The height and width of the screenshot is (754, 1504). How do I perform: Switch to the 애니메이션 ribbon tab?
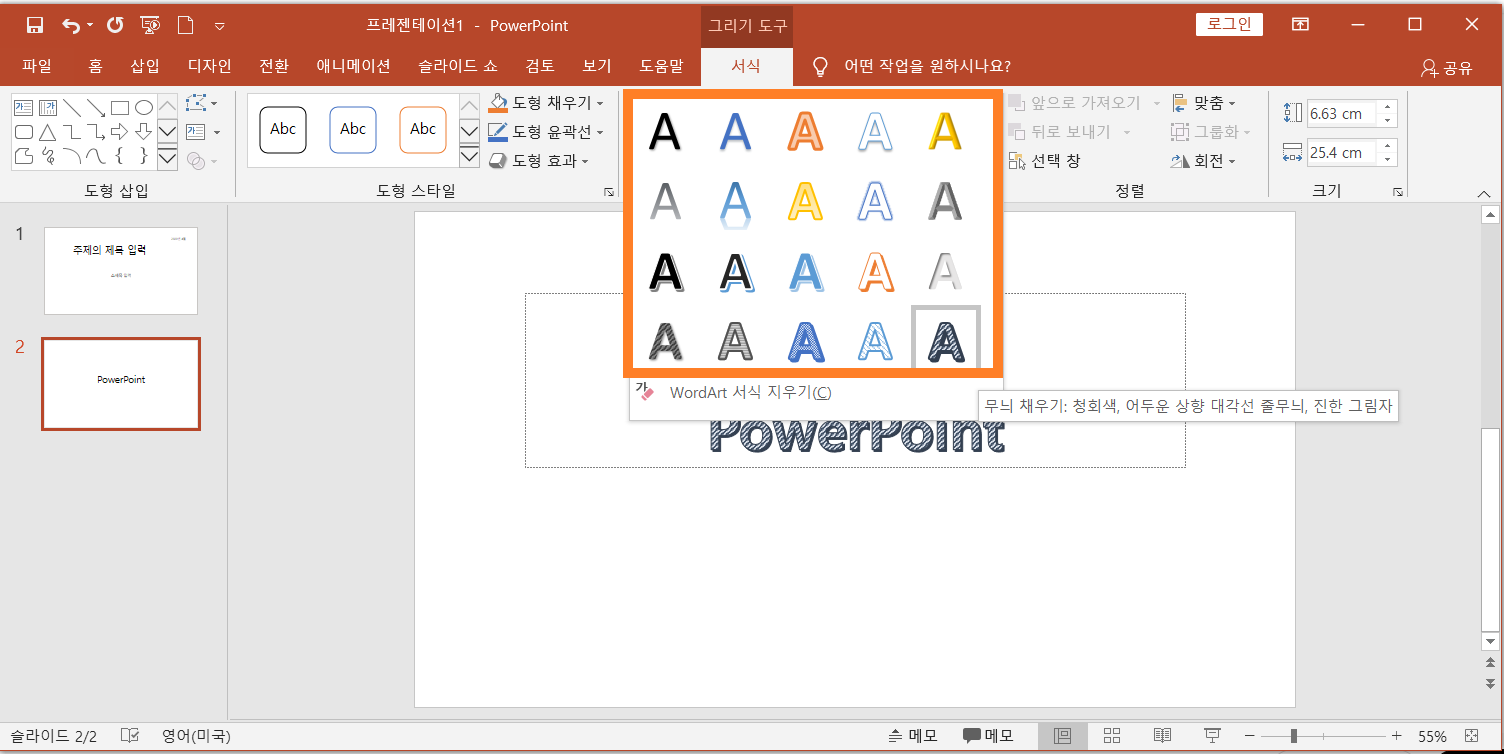coord(353,67)
